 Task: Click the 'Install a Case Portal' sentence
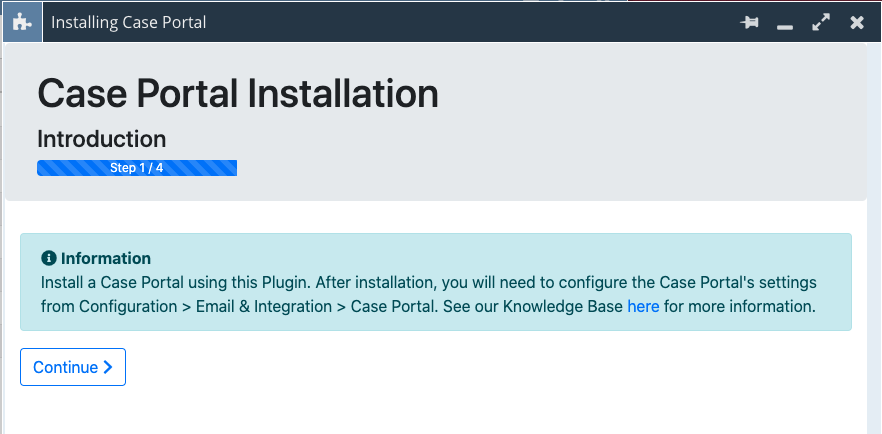(x=111, y=283)
